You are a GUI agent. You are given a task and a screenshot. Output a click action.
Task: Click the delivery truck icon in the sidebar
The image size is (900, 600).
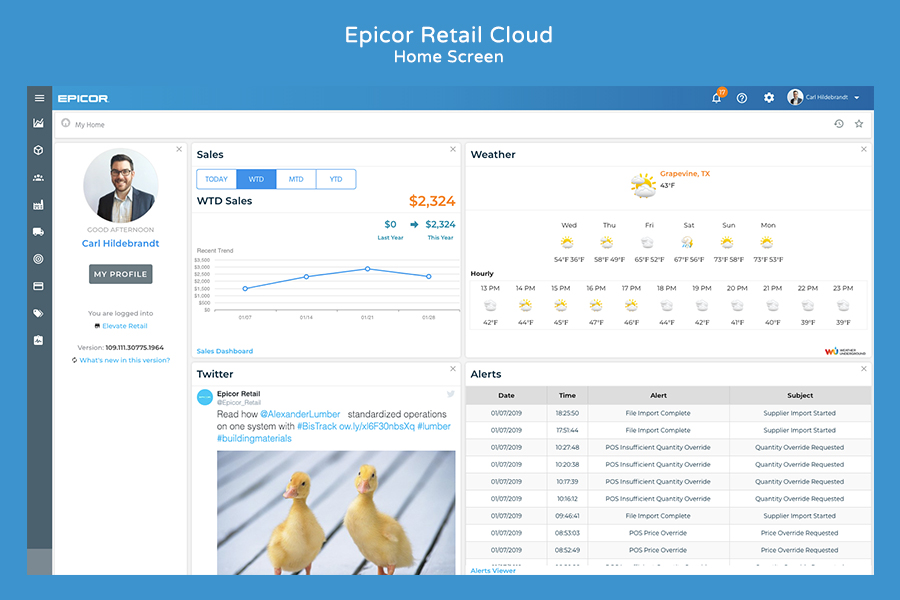pyautogui.click(x=39, y=232)
